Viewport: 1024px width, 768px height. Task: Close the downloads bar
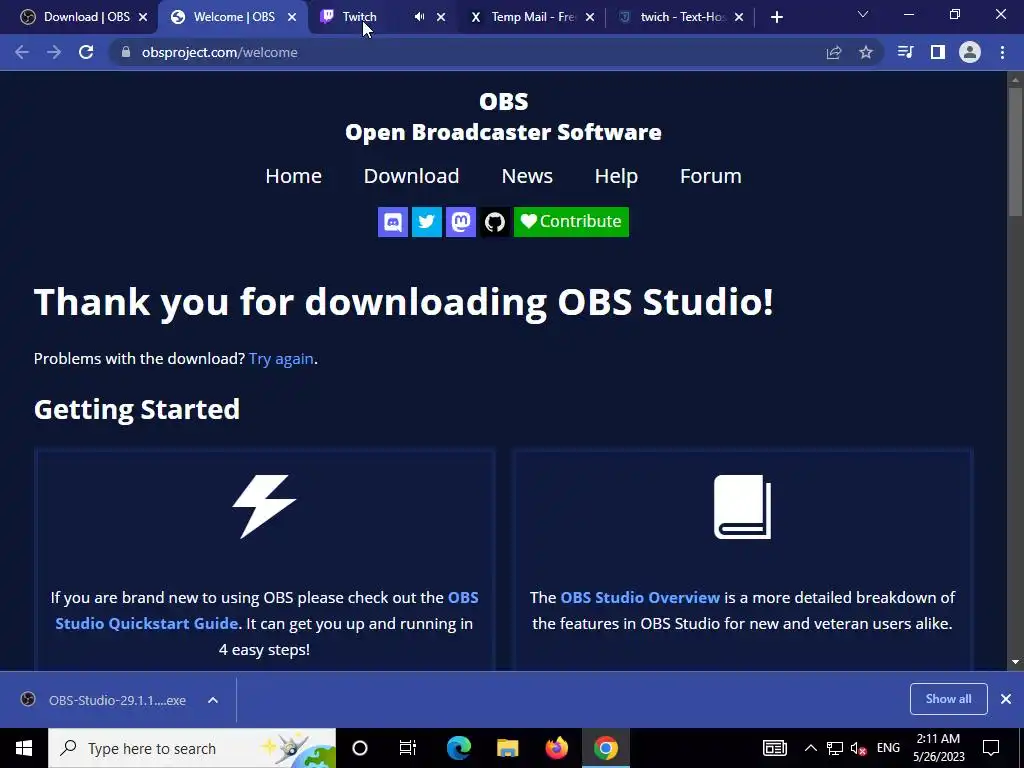click(x=1006, y=699)
